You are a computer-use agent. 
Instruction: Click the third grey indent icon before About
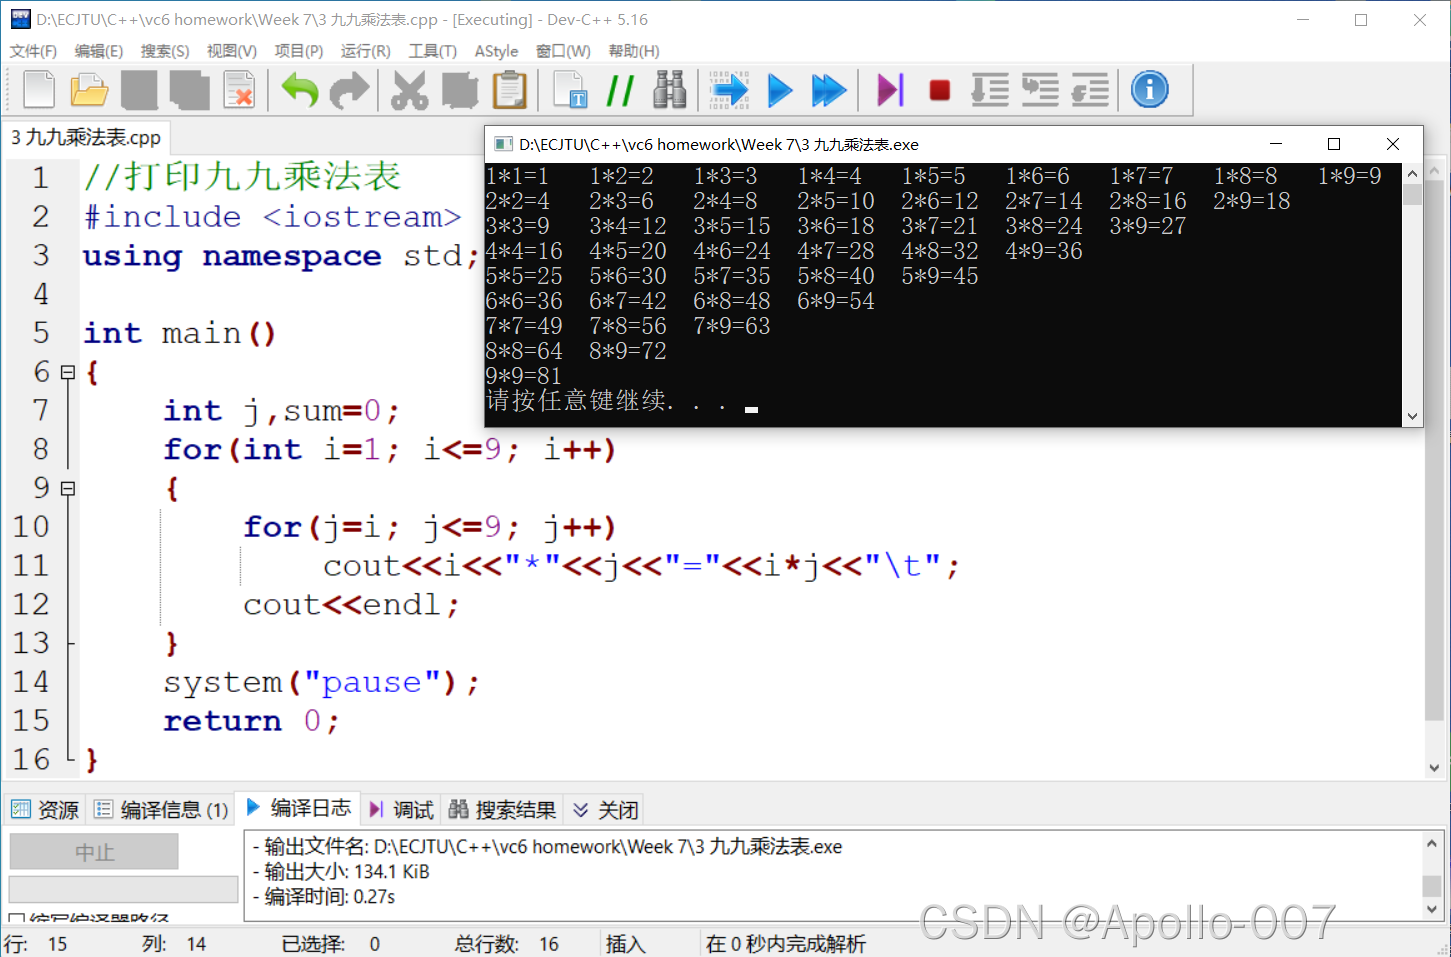(x=1090, y=90)
